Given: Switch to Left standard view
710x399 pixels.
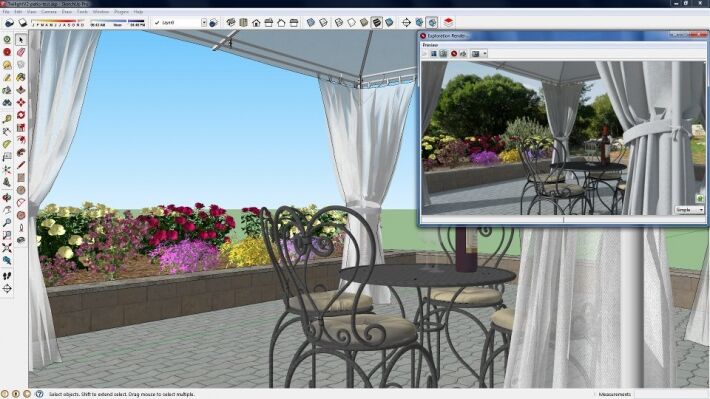Looking at the screenshot, I should click(294, 23).
